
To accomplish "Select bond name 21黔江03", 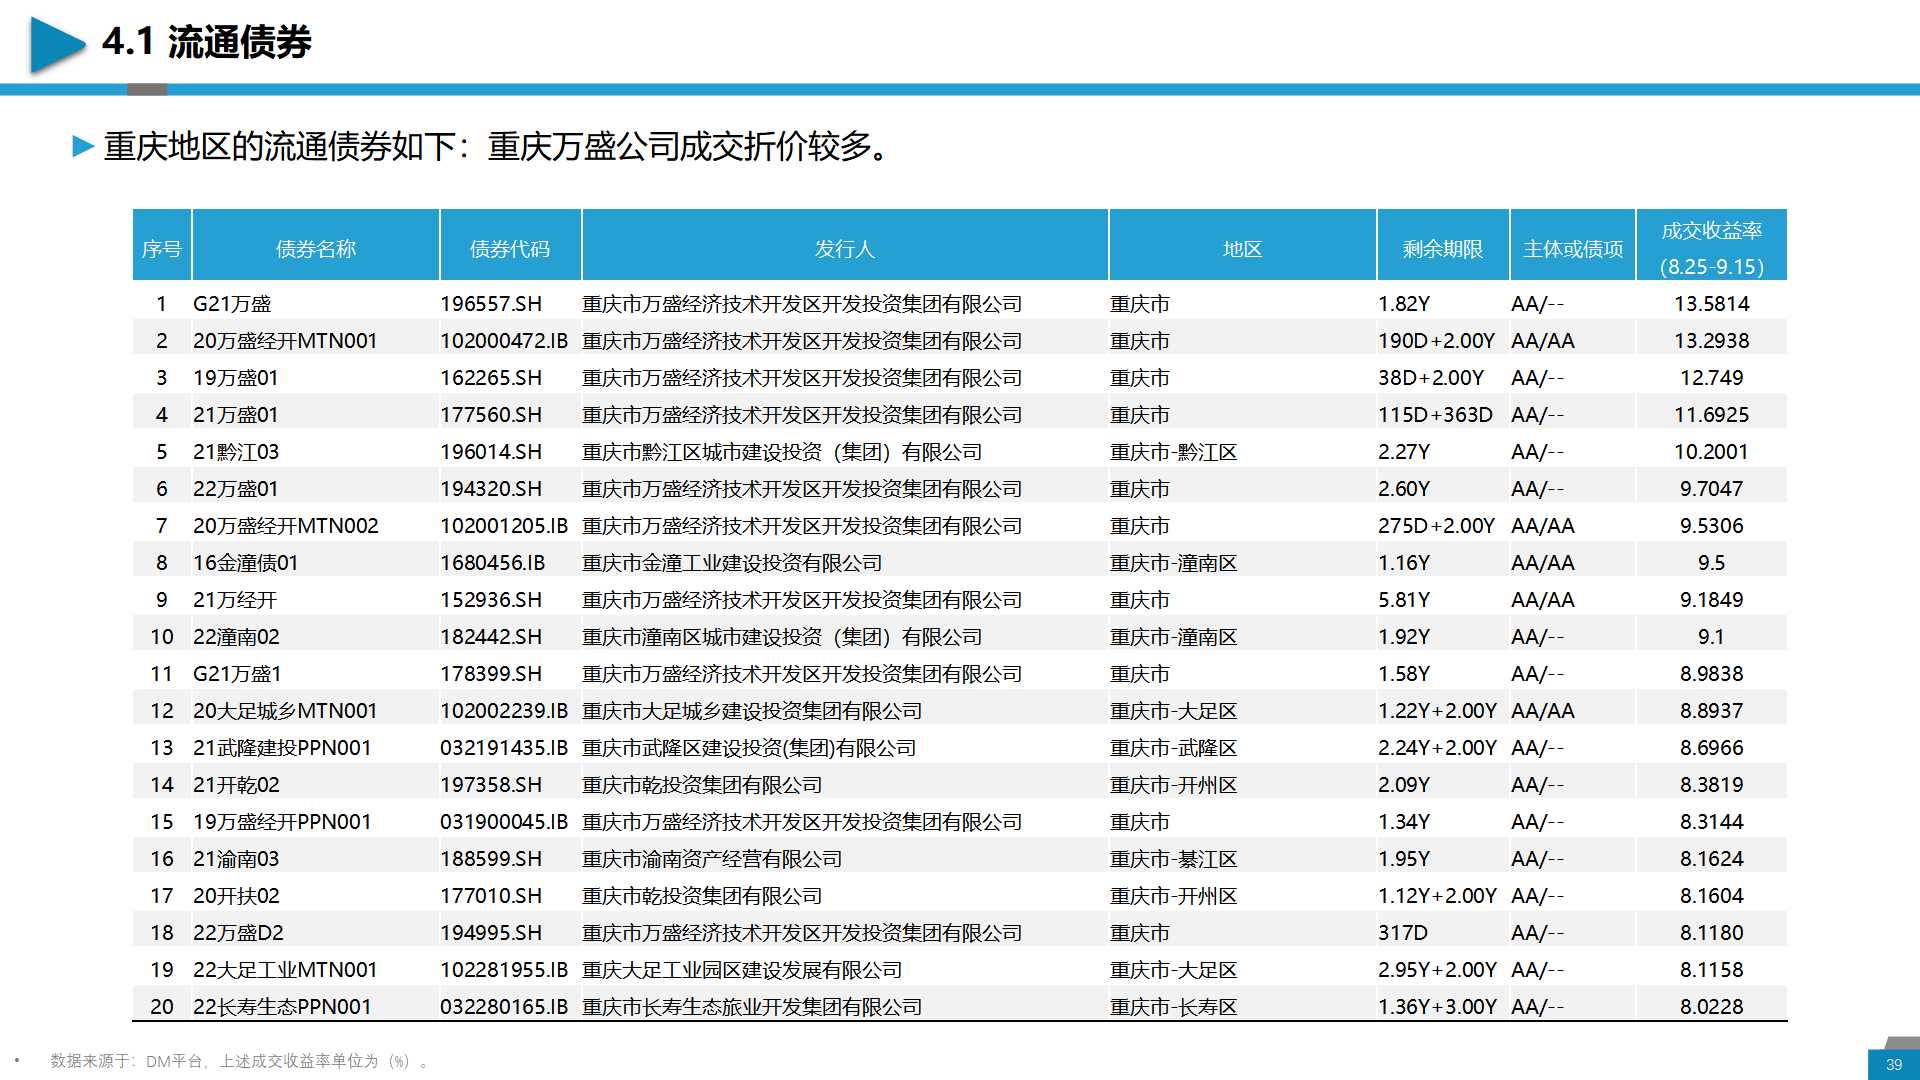I will point(236,452).
